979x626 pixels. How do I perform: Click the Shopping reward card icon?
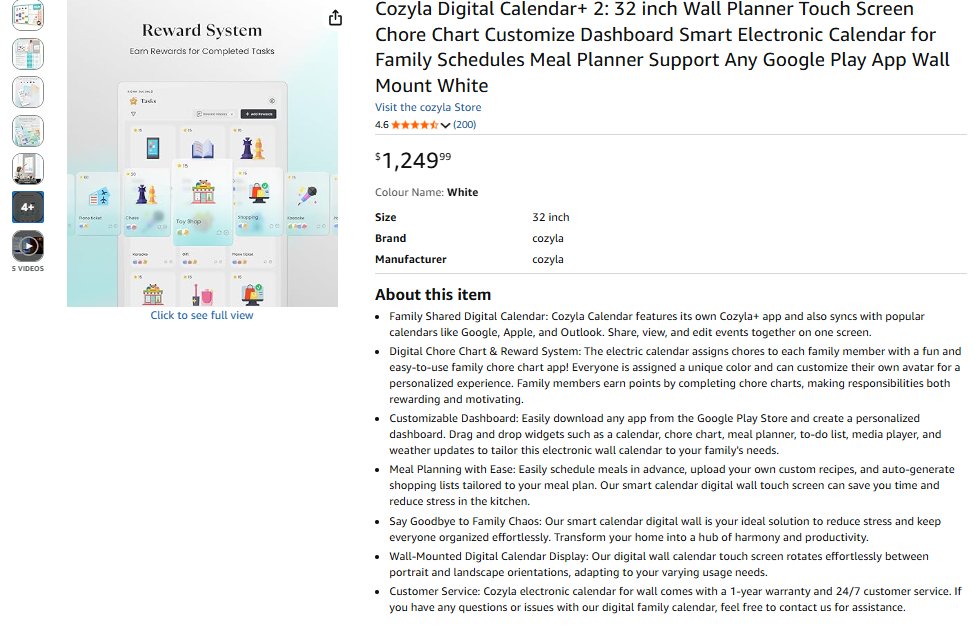pyautogui.click(x=258, y=192)
